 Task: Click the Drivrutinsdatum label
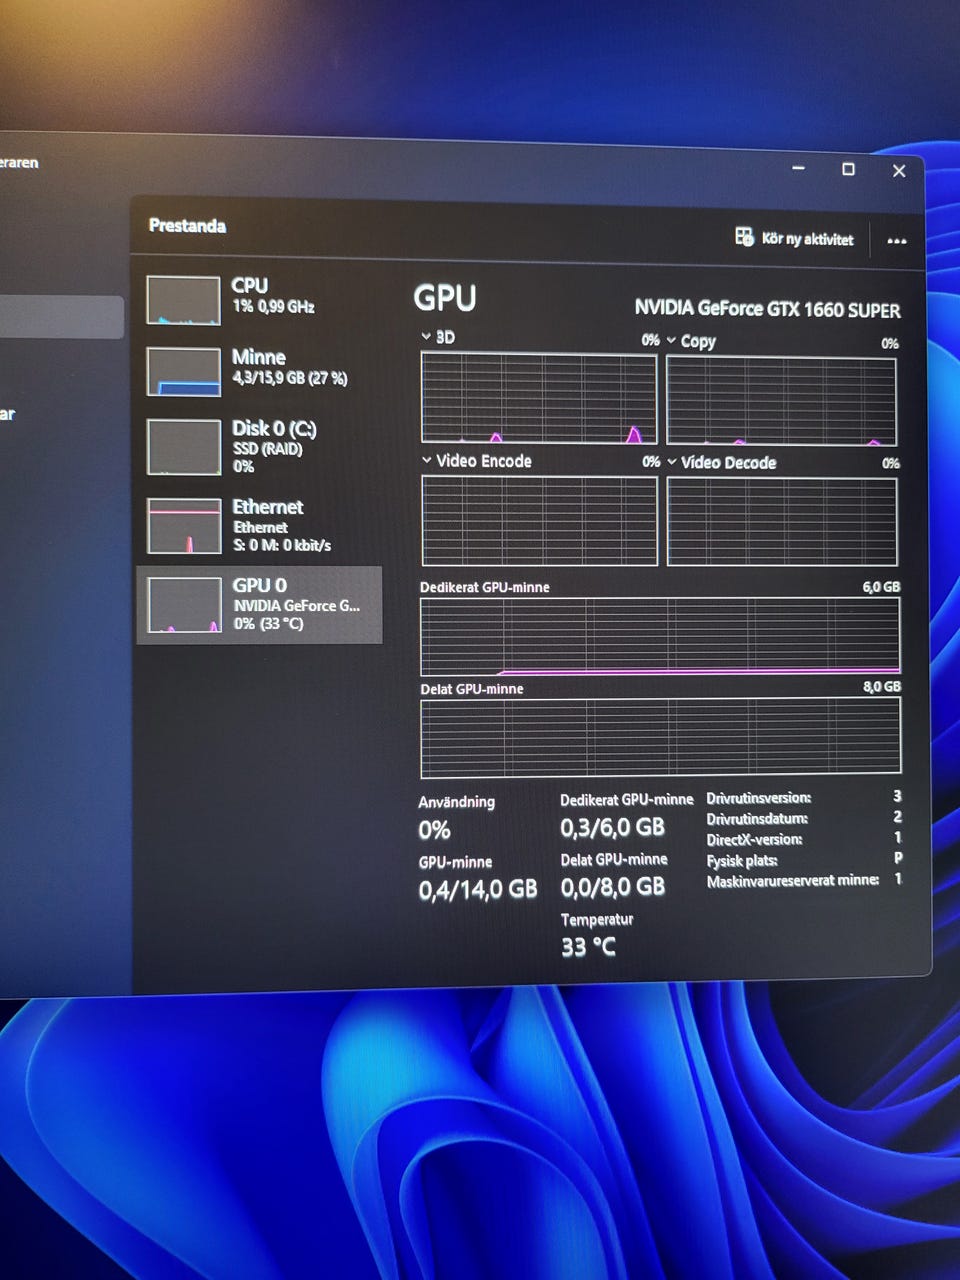[757, 819]
